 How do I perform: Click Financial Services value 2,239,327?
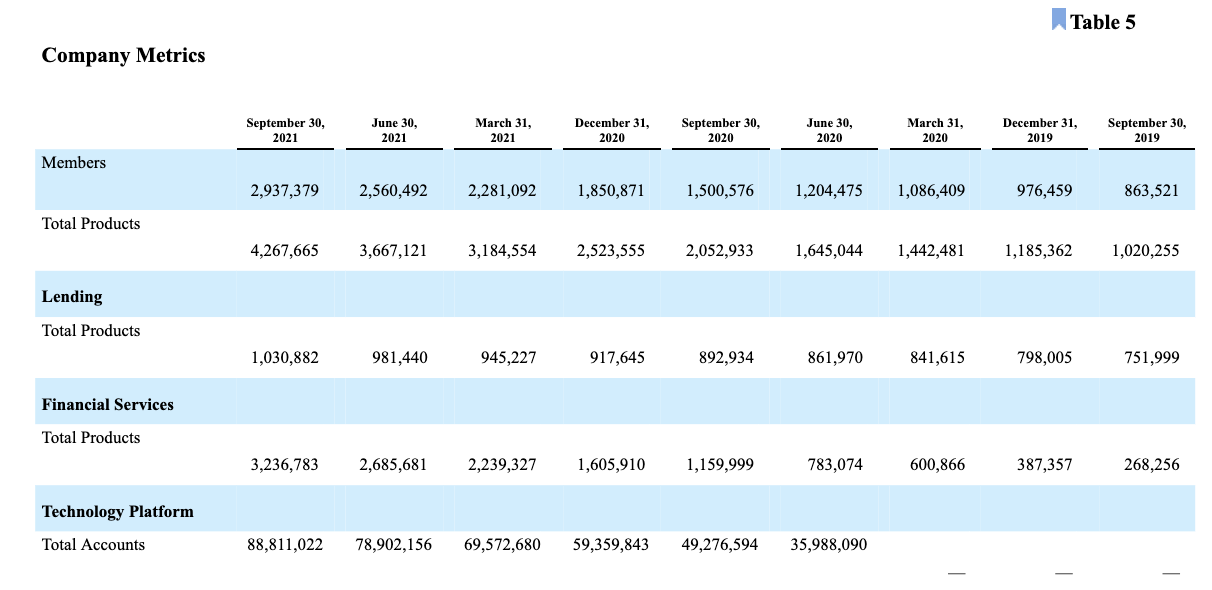(x=502, y=465)
